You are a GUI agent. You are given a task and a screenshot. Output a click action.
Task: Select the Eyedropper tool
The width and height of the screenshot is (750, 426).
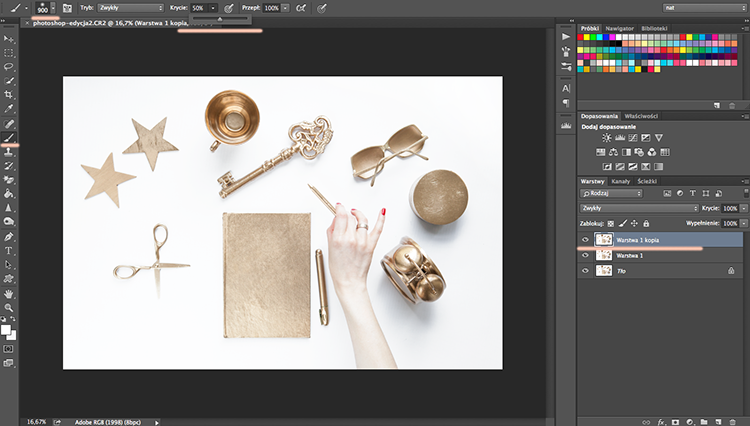coord(9,109)
